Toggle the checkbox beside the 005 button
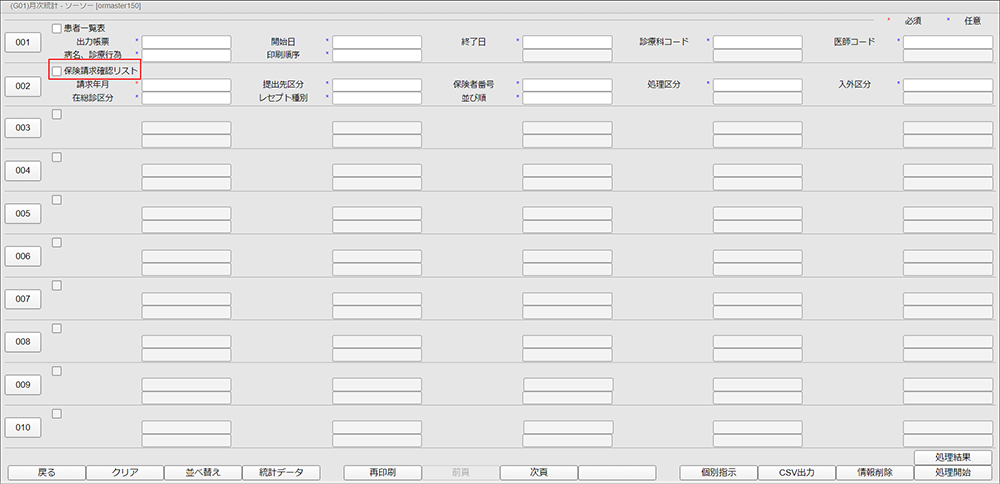Screen dimensions: 1000x484 (x=57, y=200)
